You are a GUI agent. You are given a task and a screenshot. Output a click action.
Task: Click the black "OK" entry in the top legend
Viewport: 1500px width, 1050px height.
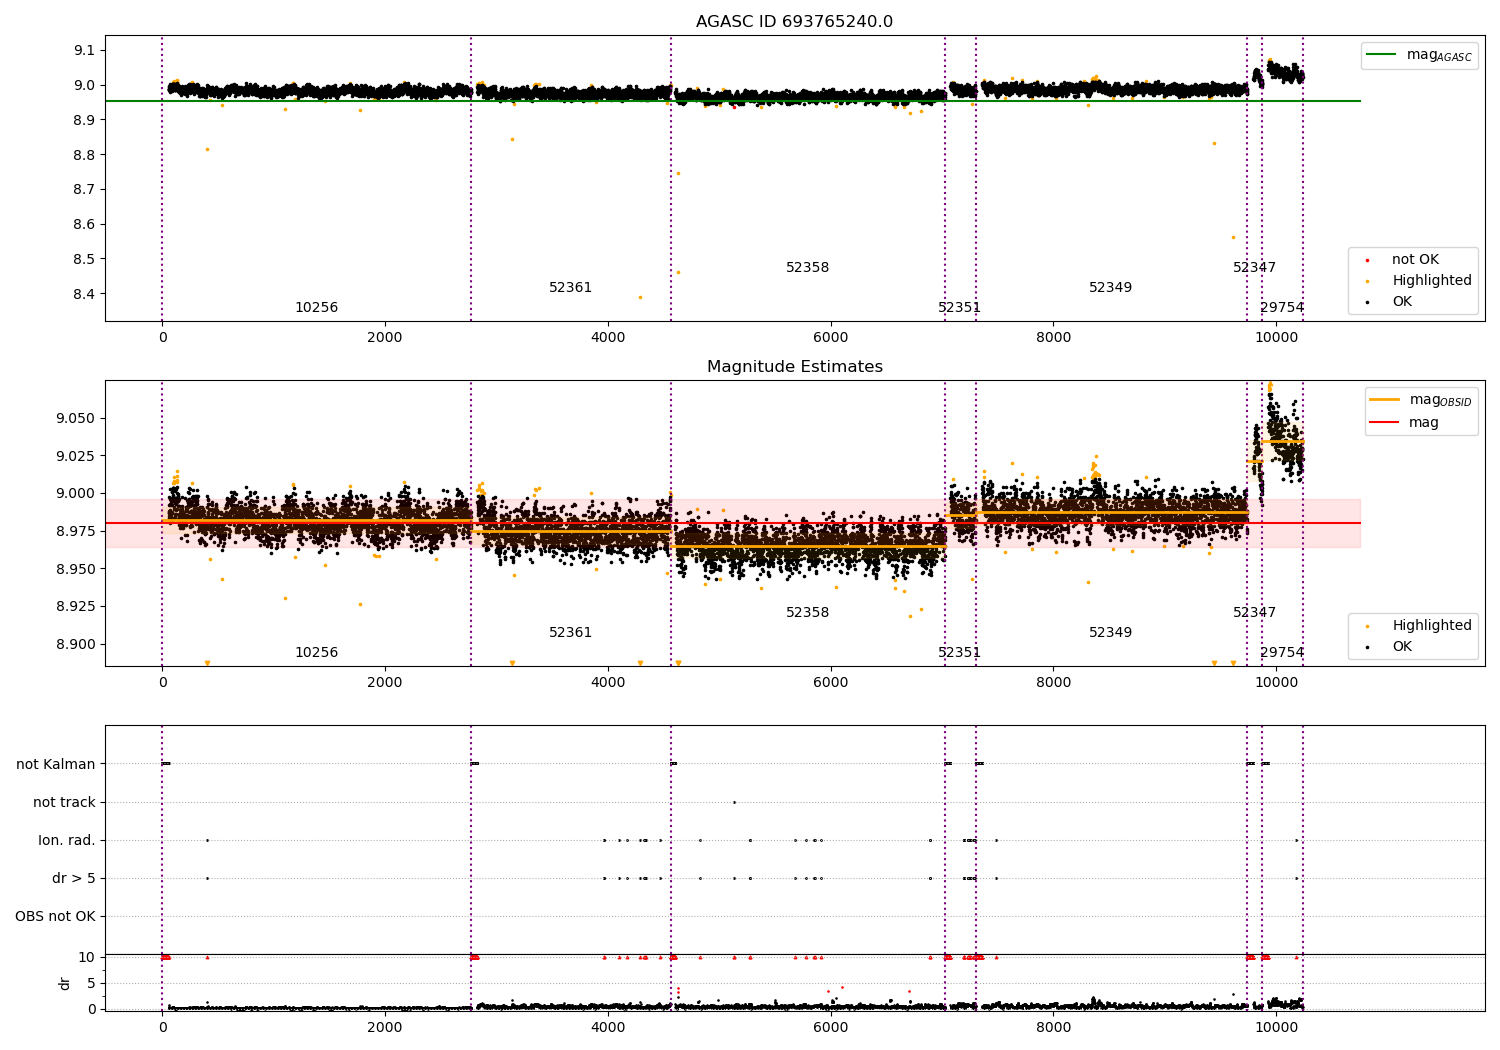(x=1402, y=302)
